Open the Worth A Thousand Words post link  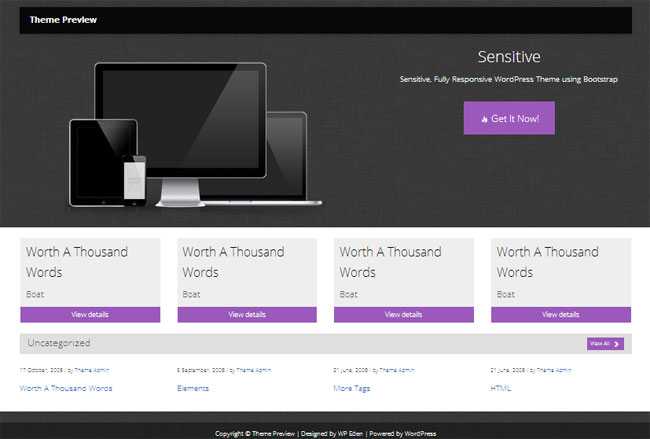click(x=66, y=388)
